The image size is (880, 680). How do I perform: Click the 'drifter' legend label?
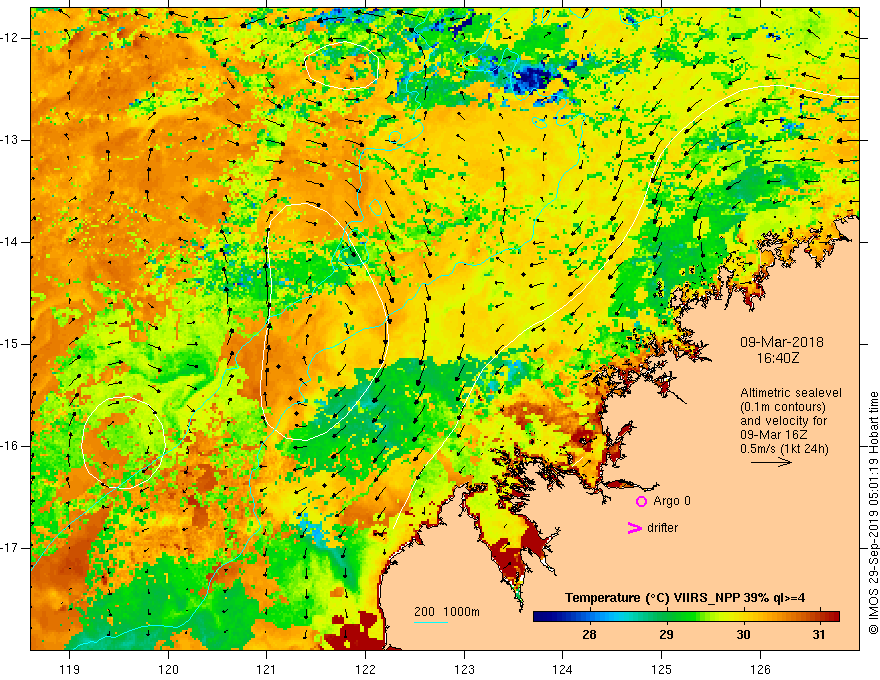(x=662, y=528)
